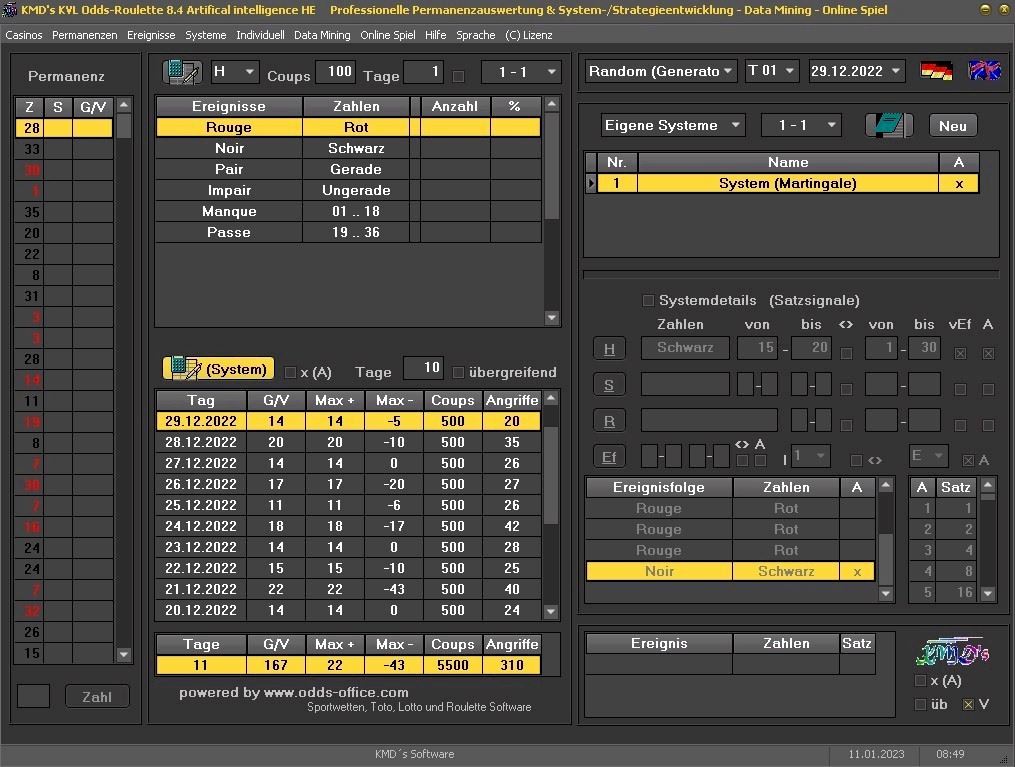Click the H signal button
The image size is (1015, 767).
click(608, 349)
